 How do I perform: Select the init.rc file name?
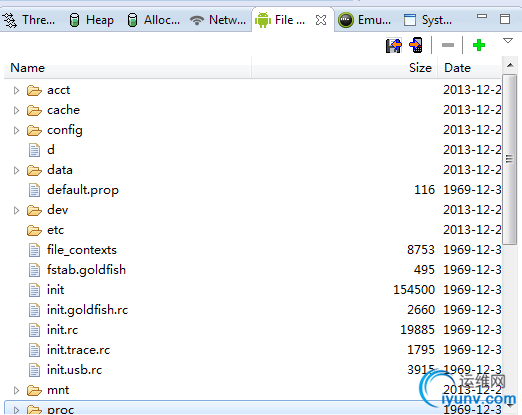(62, 330)
